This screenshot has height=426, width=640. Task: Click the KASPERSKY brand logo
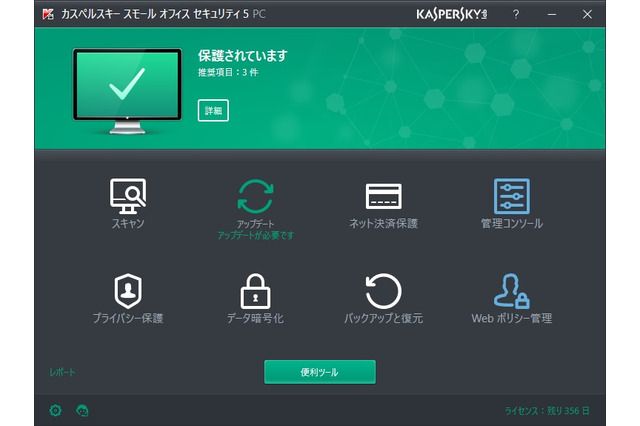coord(451,14)
